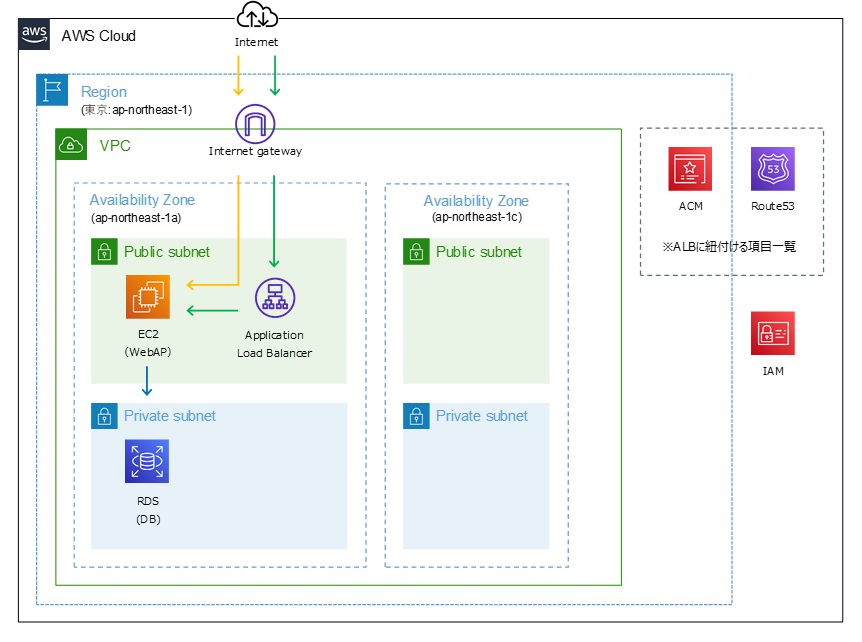Click the "EC2" label text
This screenshot has height=642, width=862.
(148, 334)
